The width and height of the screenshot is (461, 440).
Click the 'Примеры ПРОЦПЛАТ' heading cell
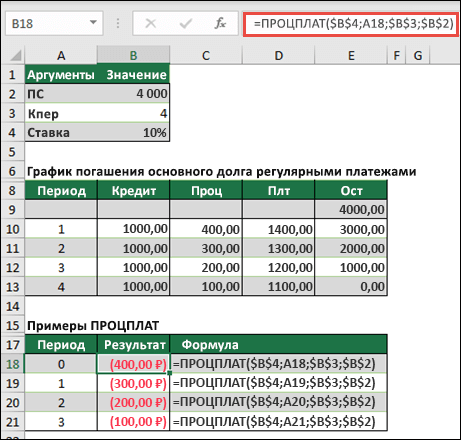coord(93,325)
